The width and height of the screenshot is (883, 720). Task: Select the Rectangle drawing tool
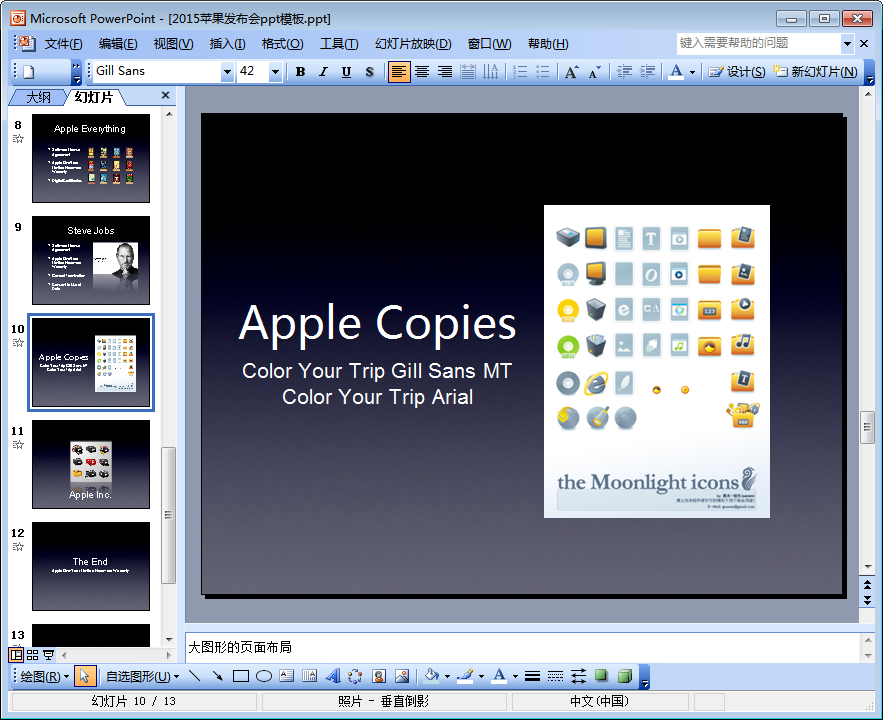[x=240, y=676]
